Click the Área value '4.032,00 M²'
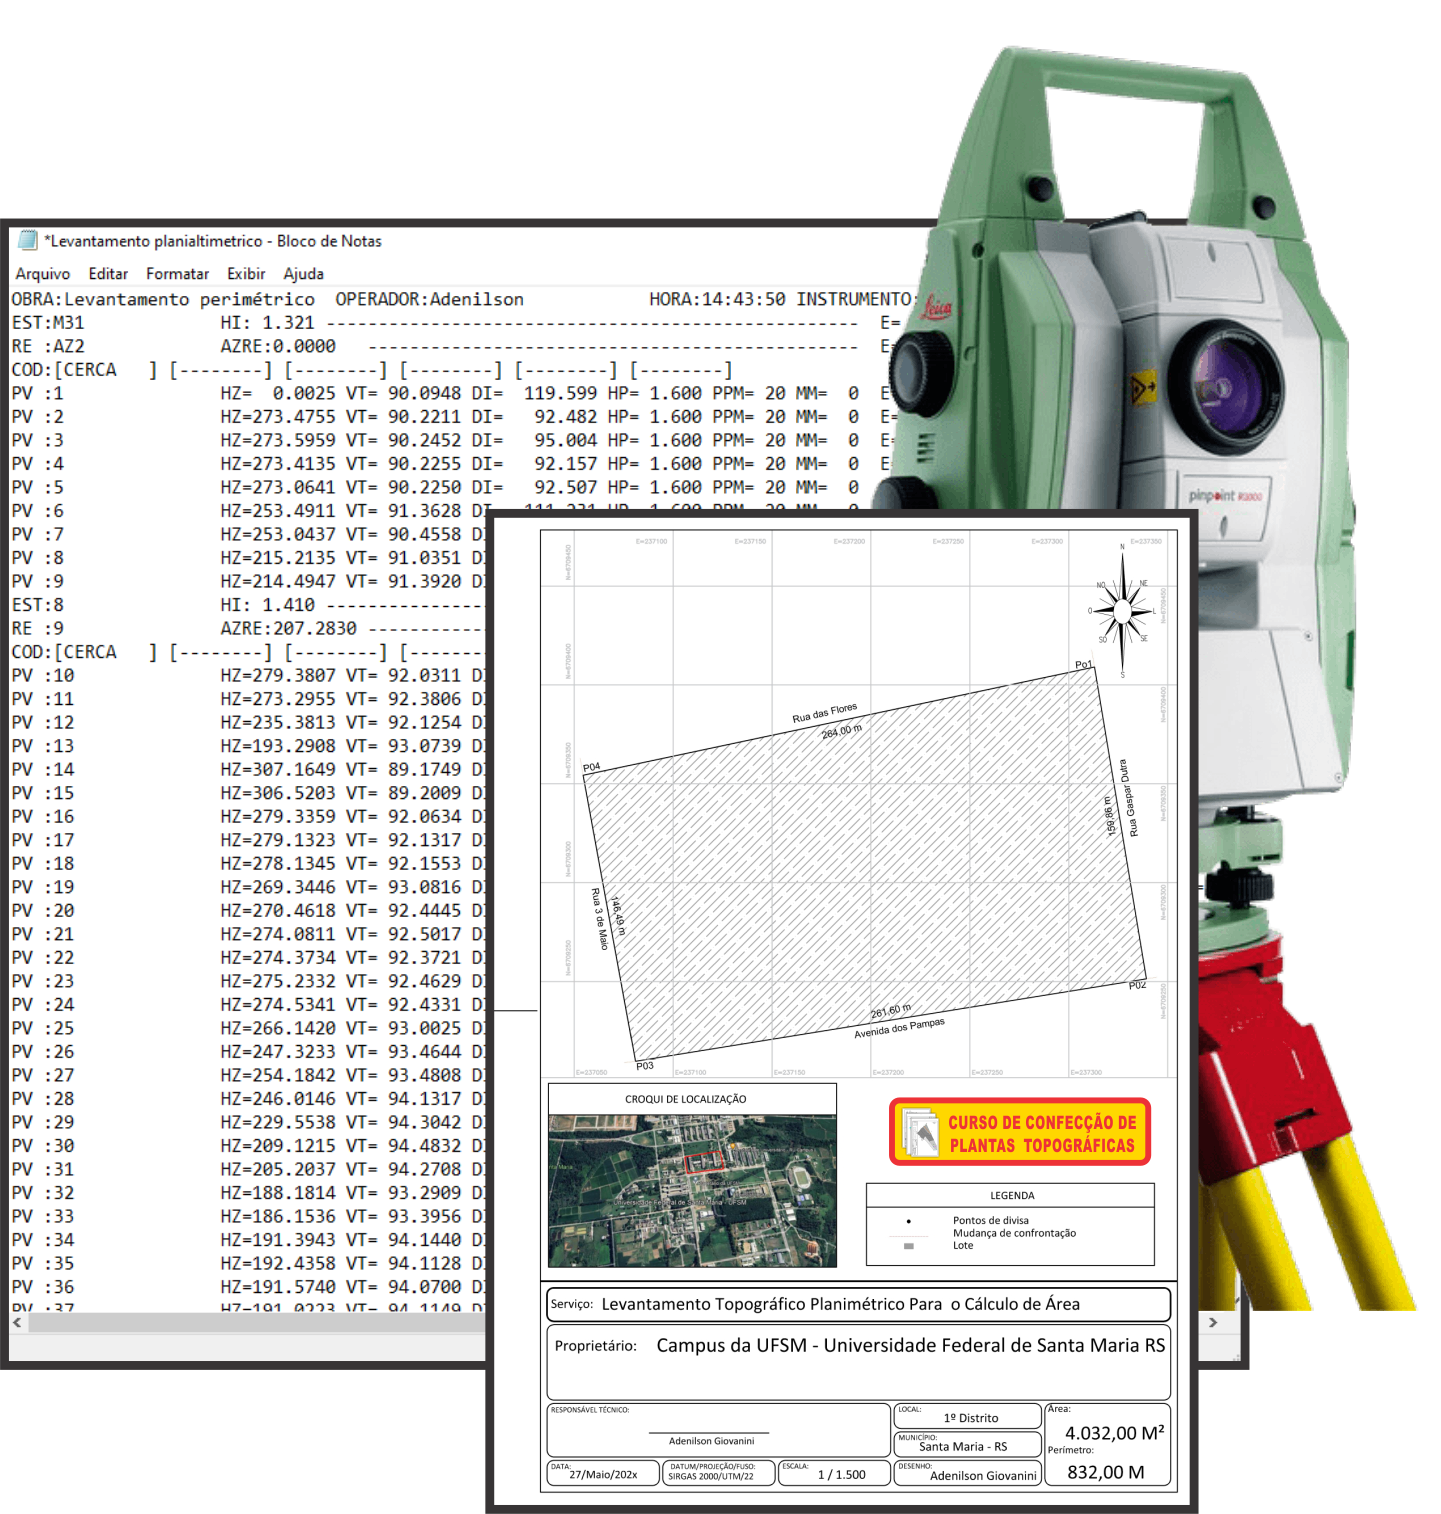This screenshot has height=1514, width=1441. 1114,1433
